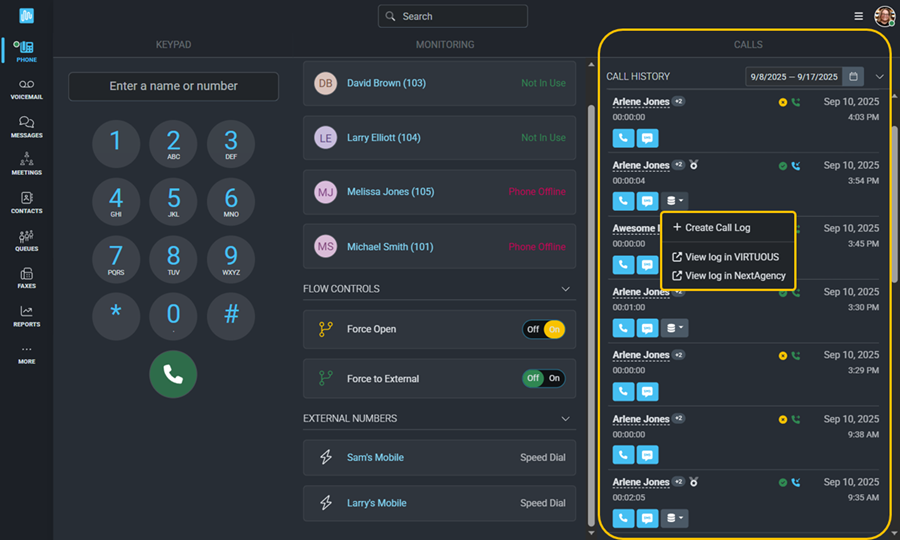Message contact from the 9:35 AM entry
Viewport: 900px width, 540px height.
tap(647, 518)
